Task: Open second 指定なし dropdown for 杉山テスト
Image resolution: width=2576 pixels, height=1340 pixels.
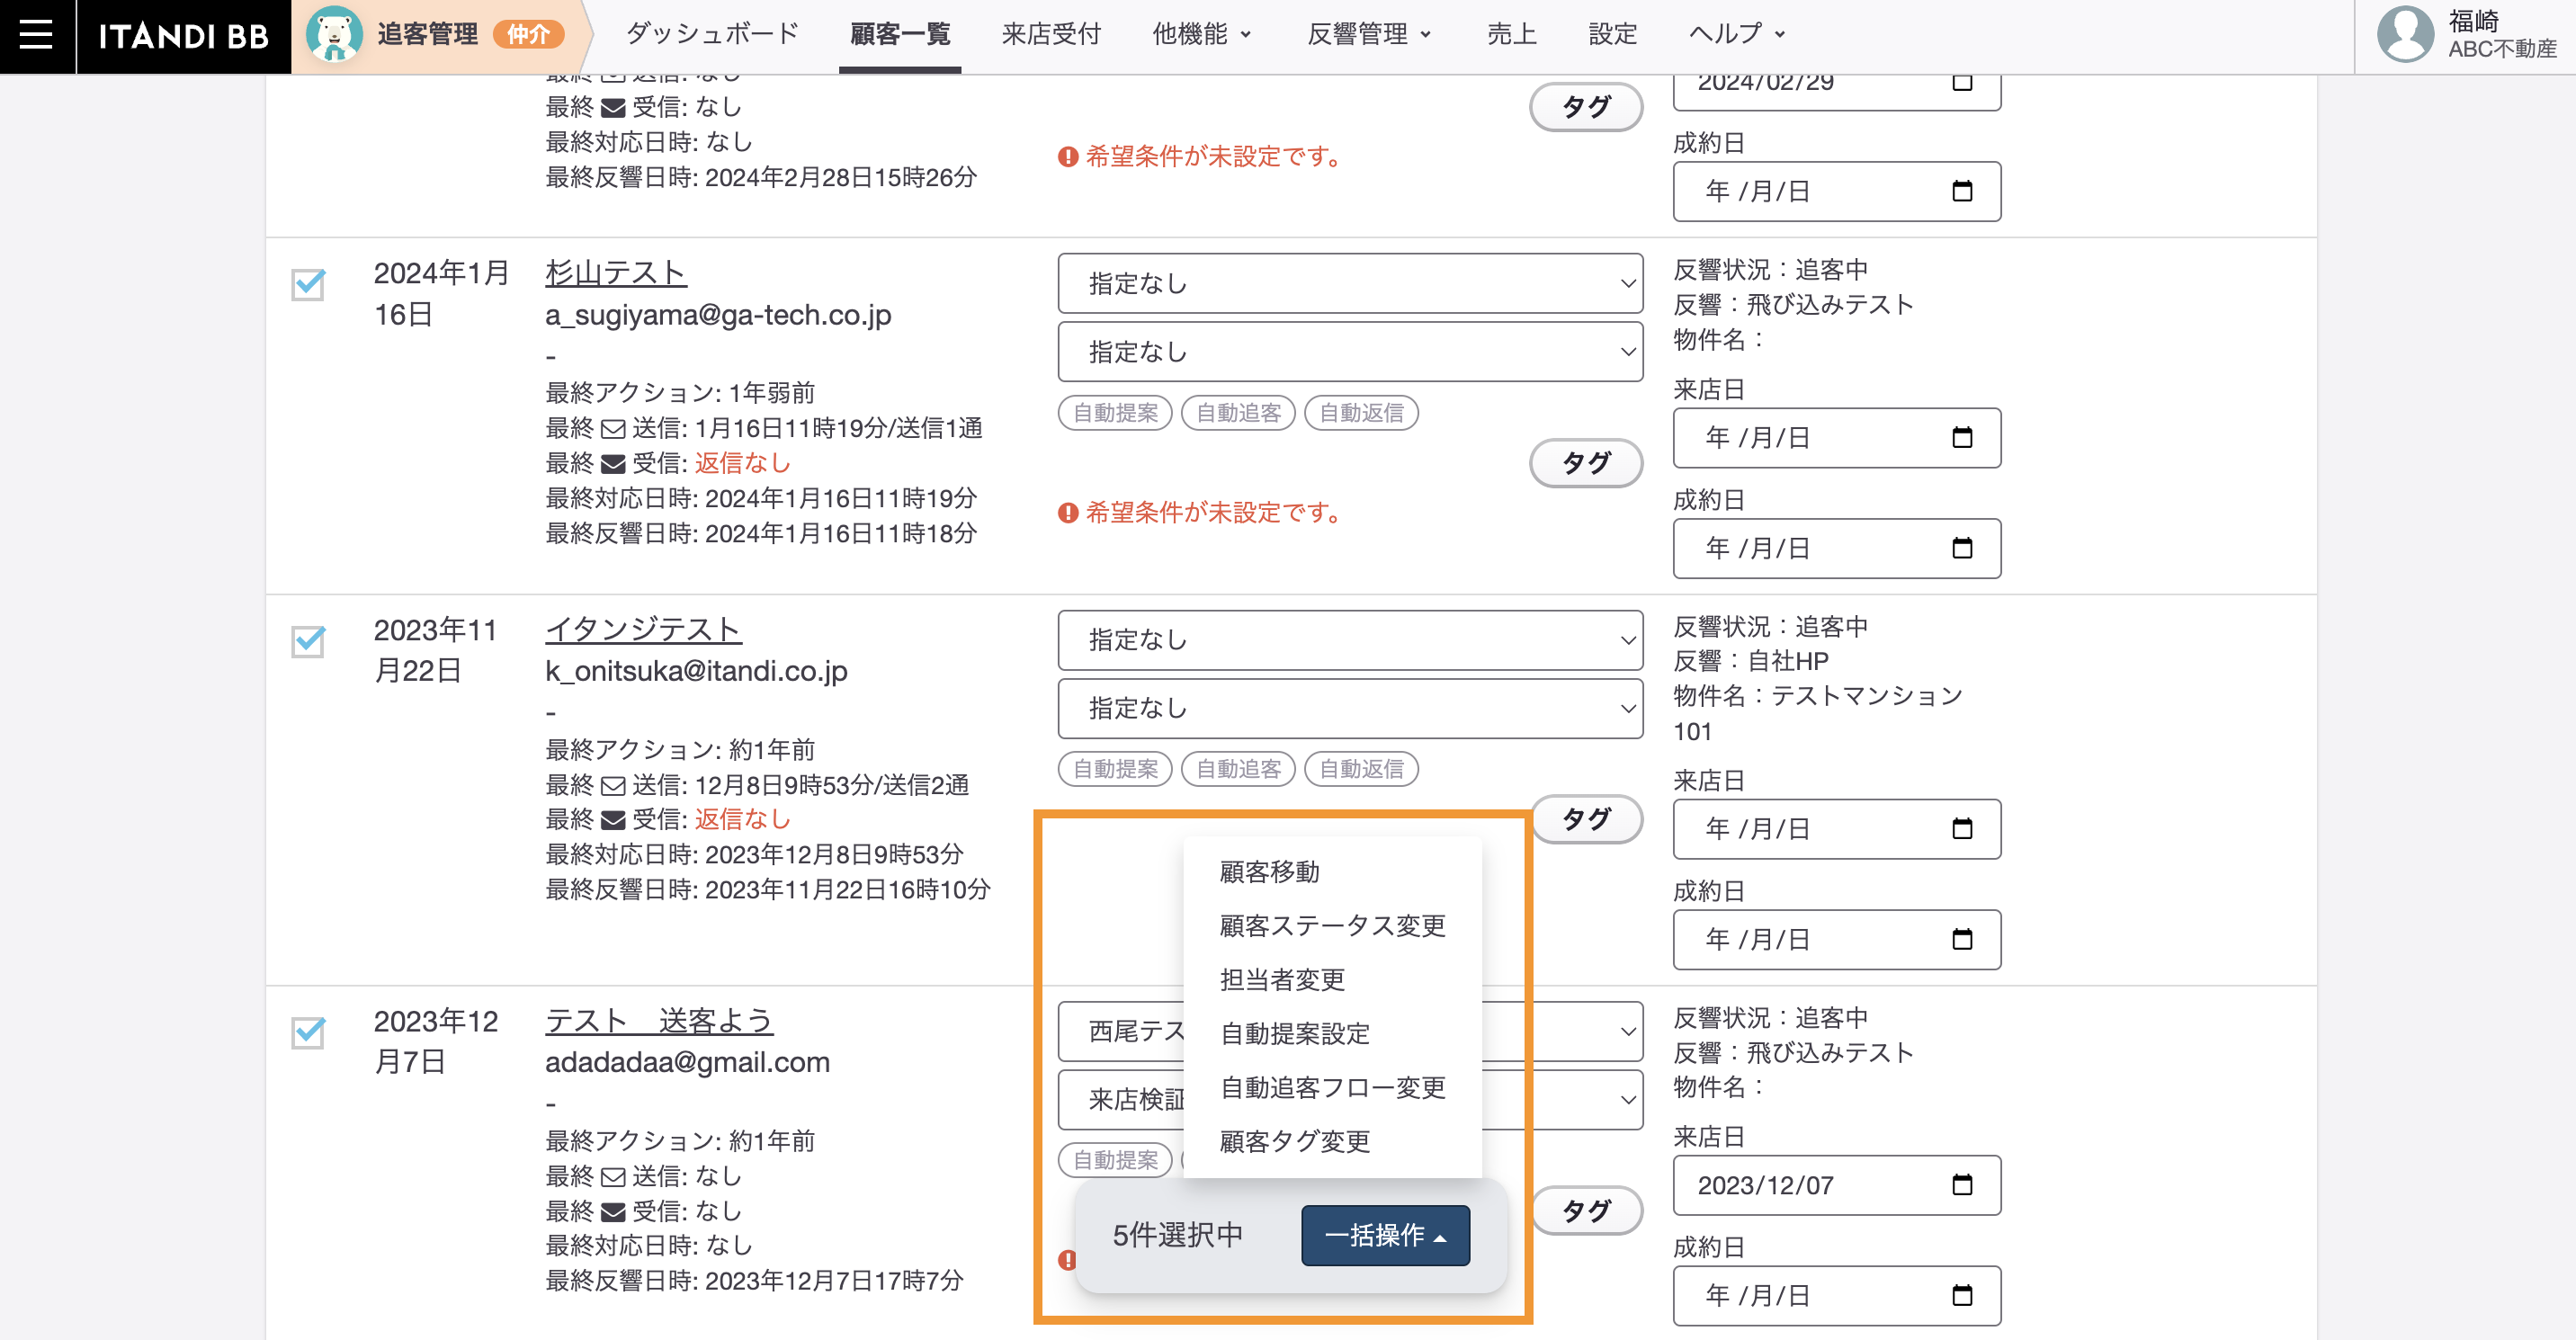Action: (x=1350, y=352)
